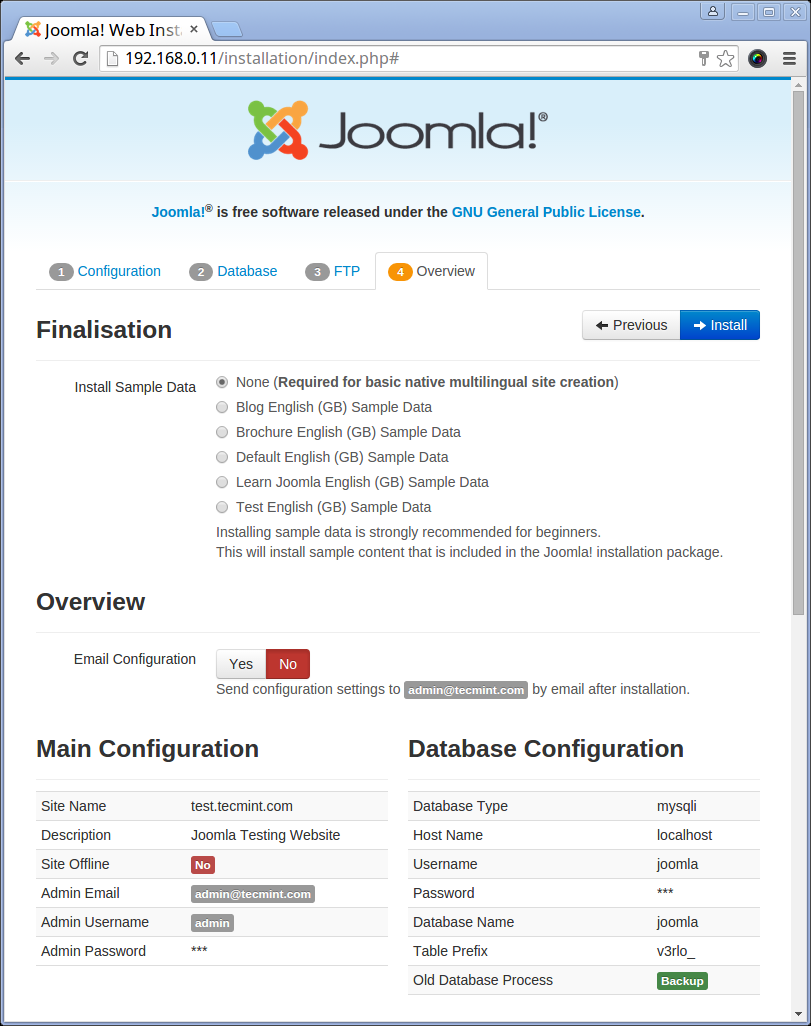Viewport: 811px width, 1026px height.
Task: Set Email Configuration to No
Action: point(288,664)
